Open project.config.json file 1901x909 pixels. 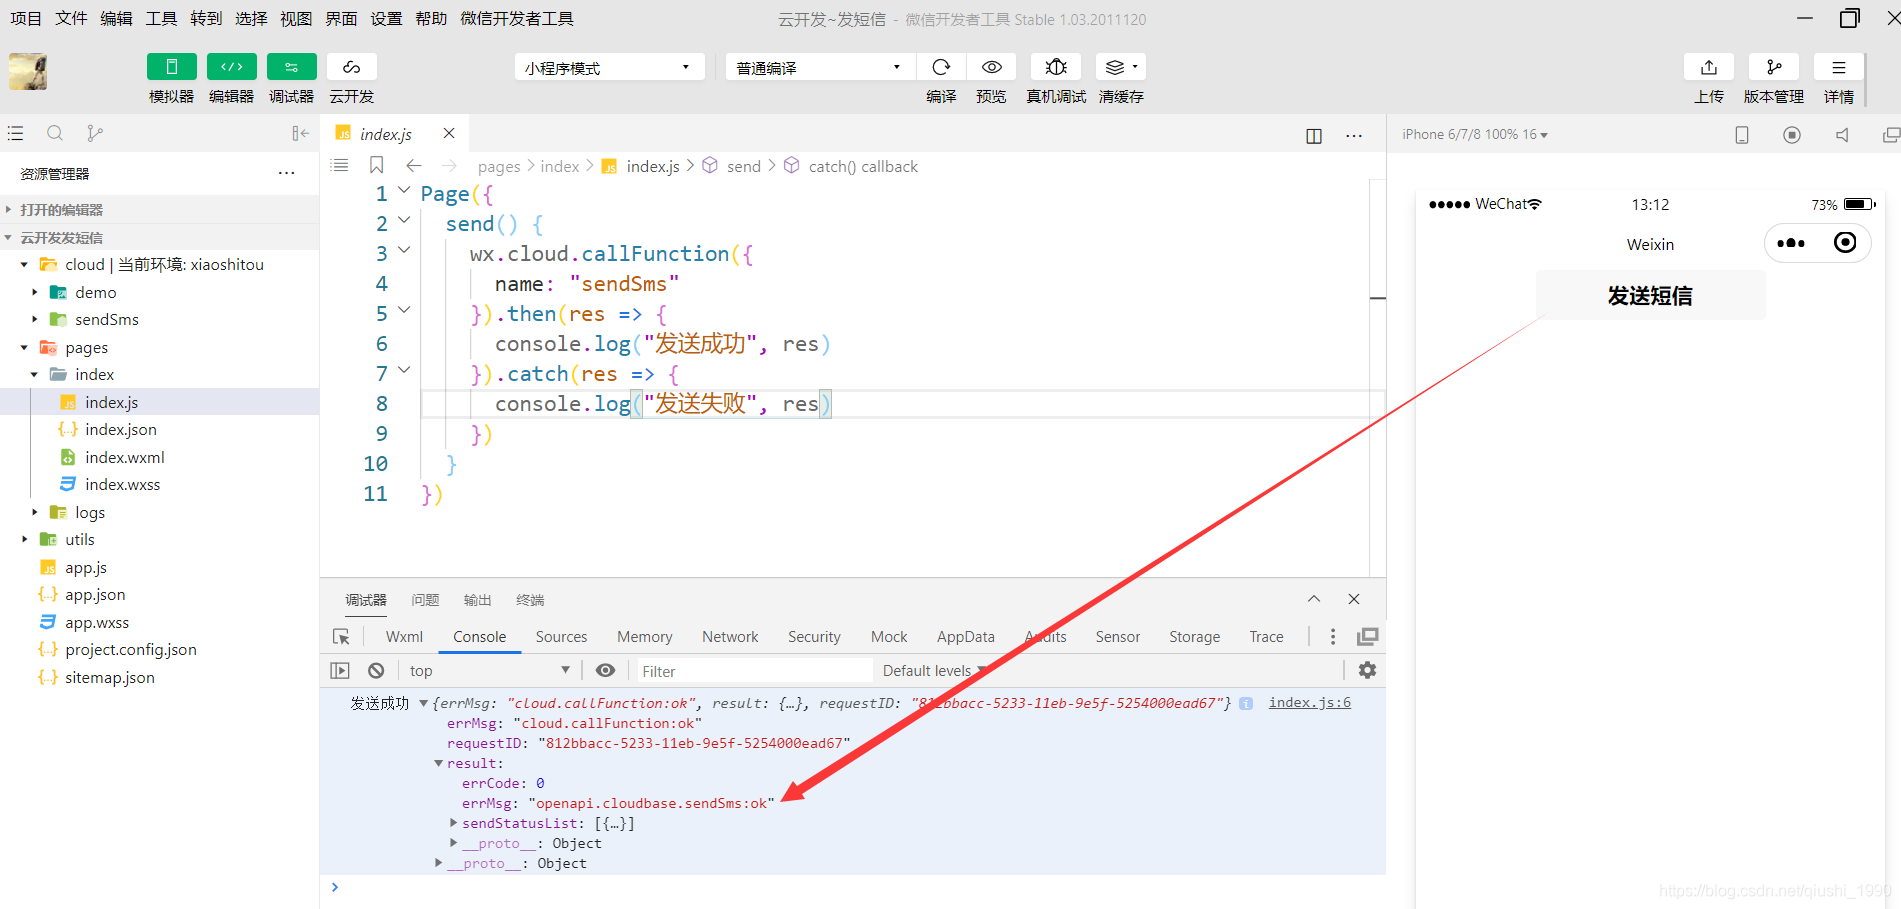click(130, 649)
